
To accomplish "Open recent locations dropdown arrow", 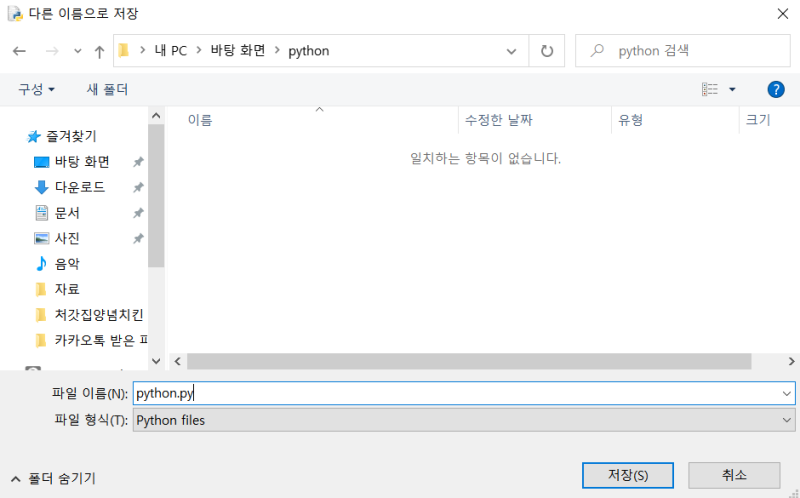I will point(78,51).
